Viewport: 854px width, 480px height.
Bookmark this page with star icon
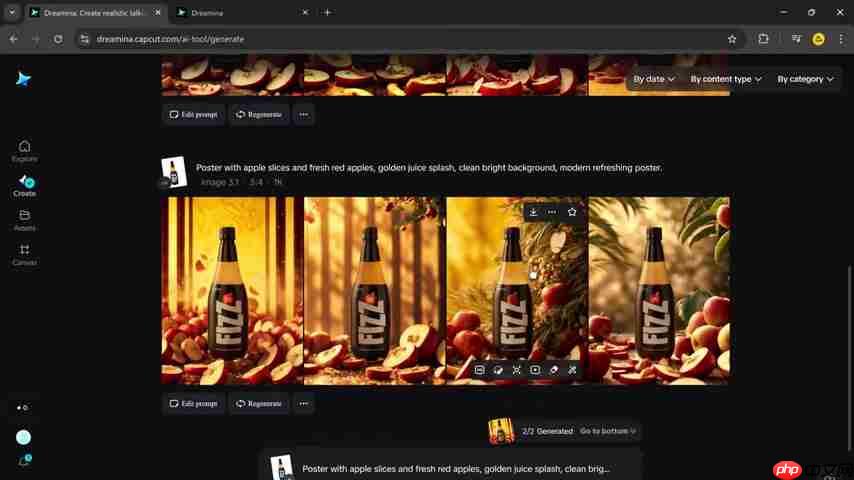click(732, 39)
